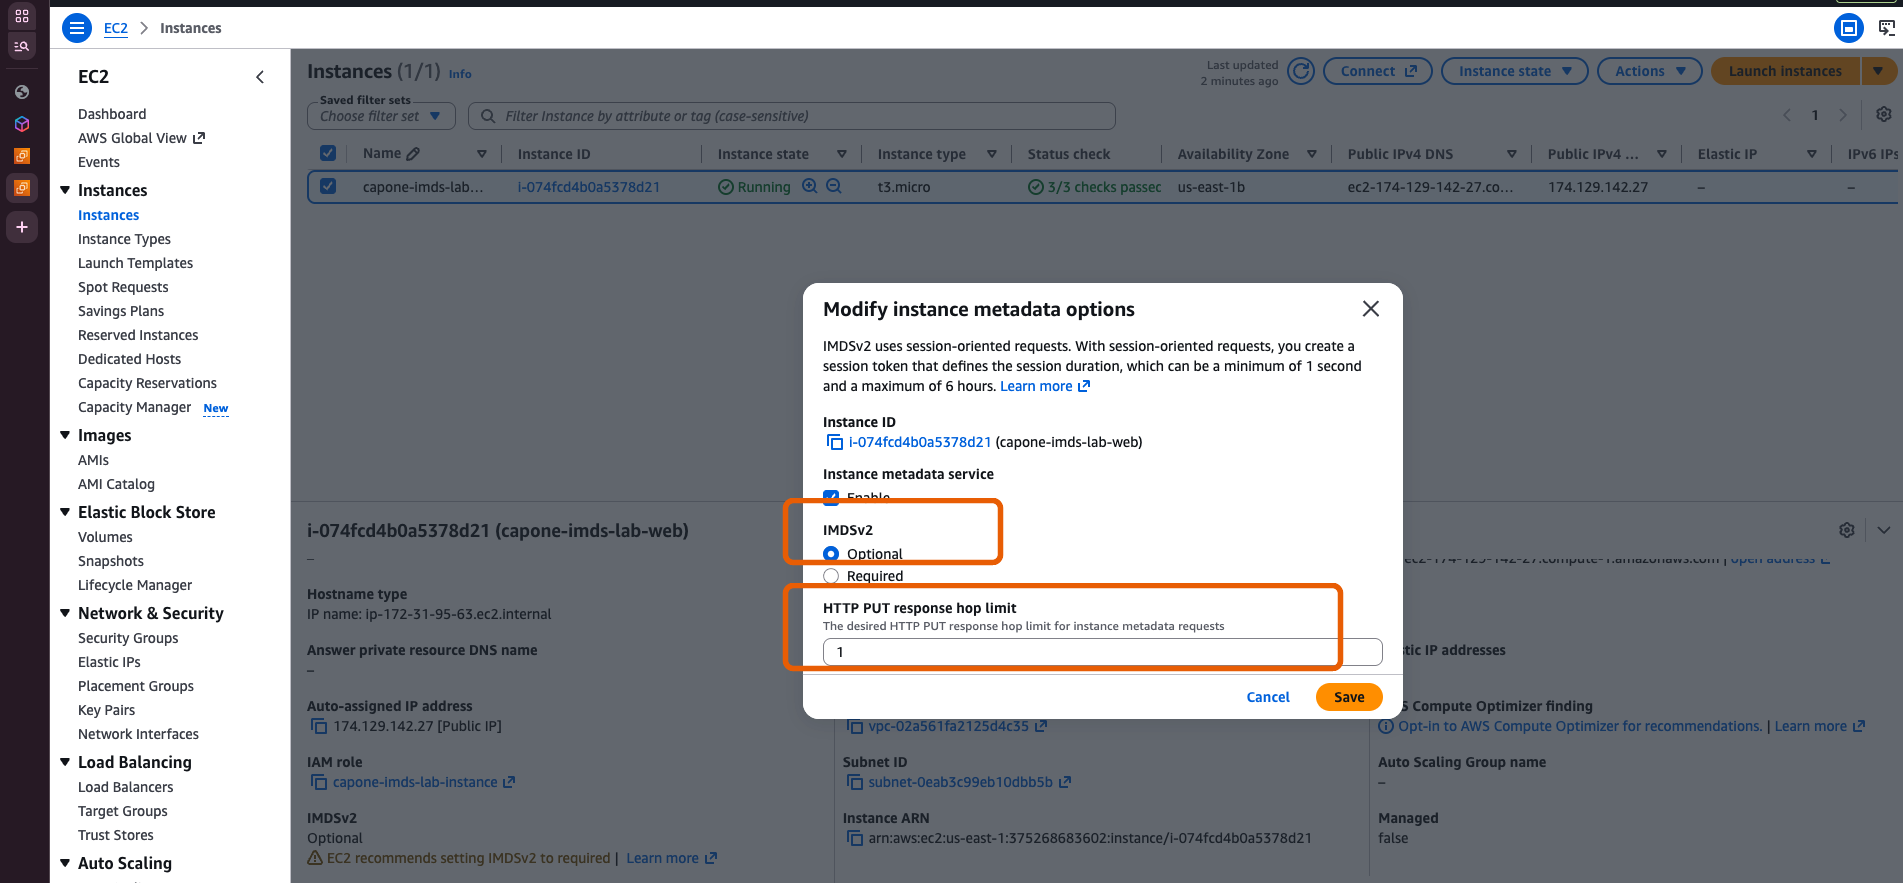Click the Launch instances button

[1785, 71]
